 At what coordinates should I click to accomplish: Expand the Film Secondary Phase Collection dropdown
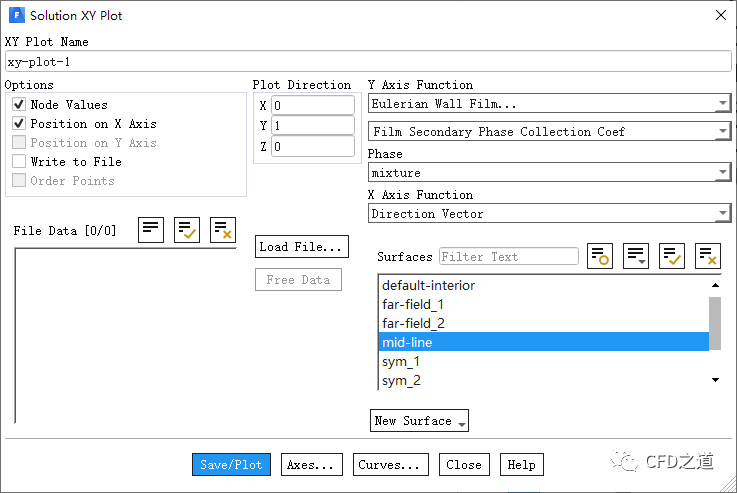coord(549,132)
